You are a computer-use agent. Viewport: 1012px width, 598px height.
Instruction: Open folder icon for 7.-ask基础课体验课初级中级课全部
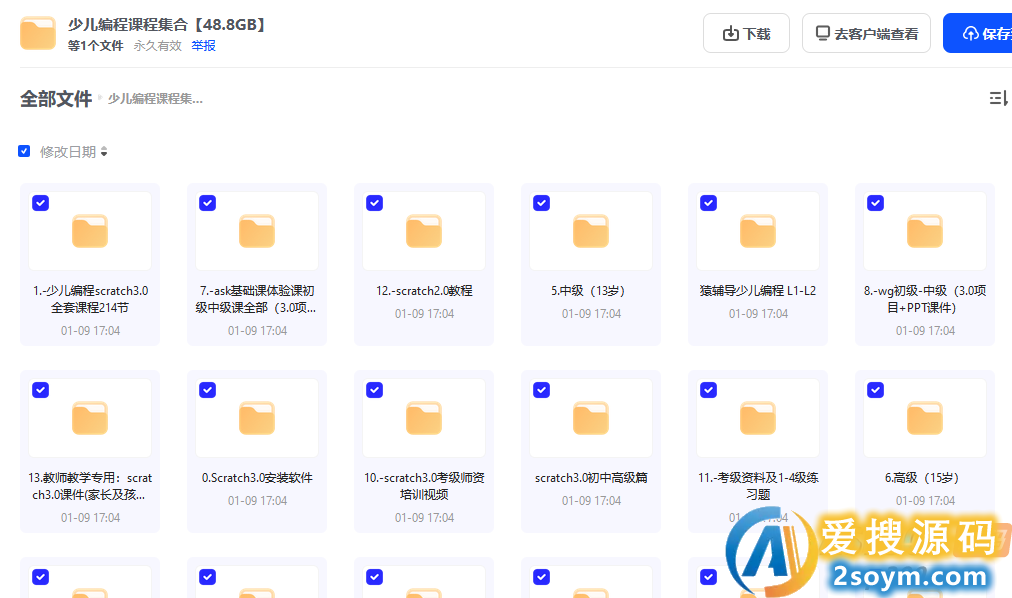257,232
